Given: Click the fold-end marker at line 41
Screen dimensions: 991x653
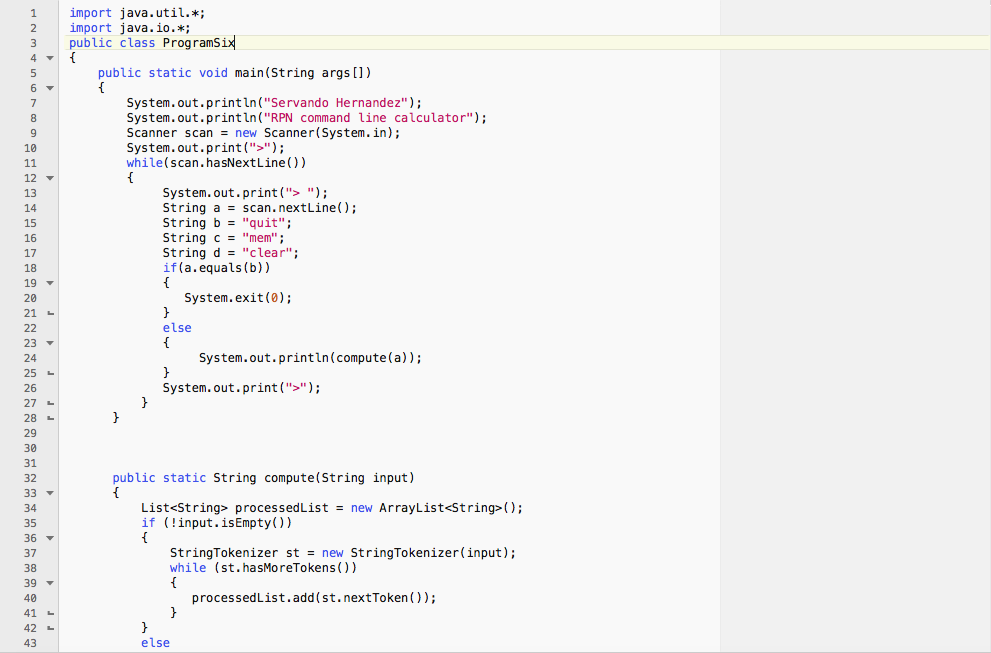Looking at the screenshot, I should (x=48, y=612).
